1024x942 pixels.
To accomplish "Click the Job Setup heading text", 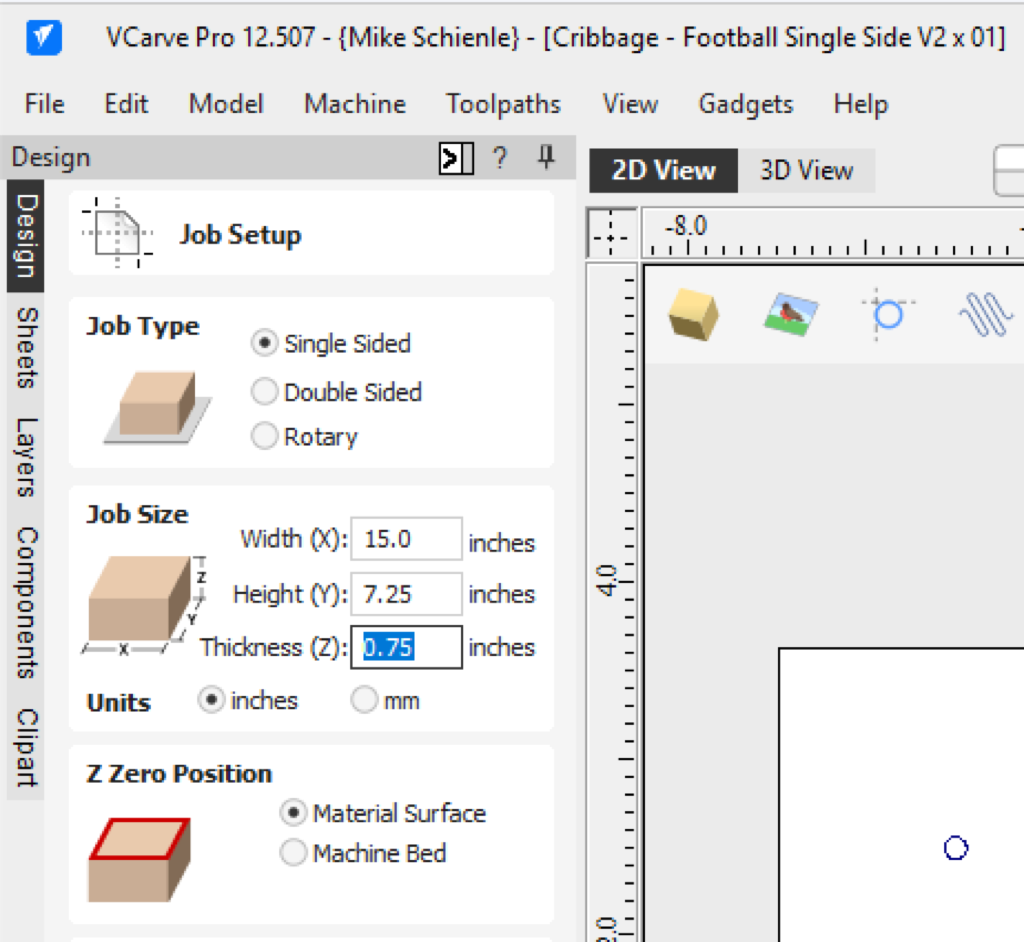I will [x=240, y=235].
